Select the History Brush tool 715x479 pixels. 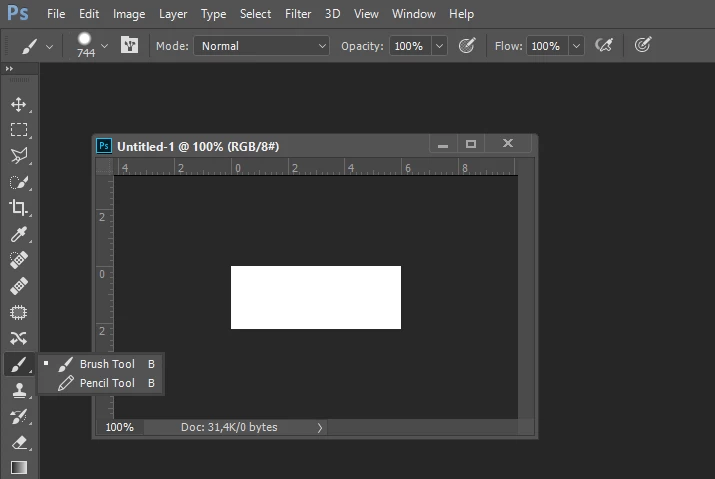click(19, 417)
